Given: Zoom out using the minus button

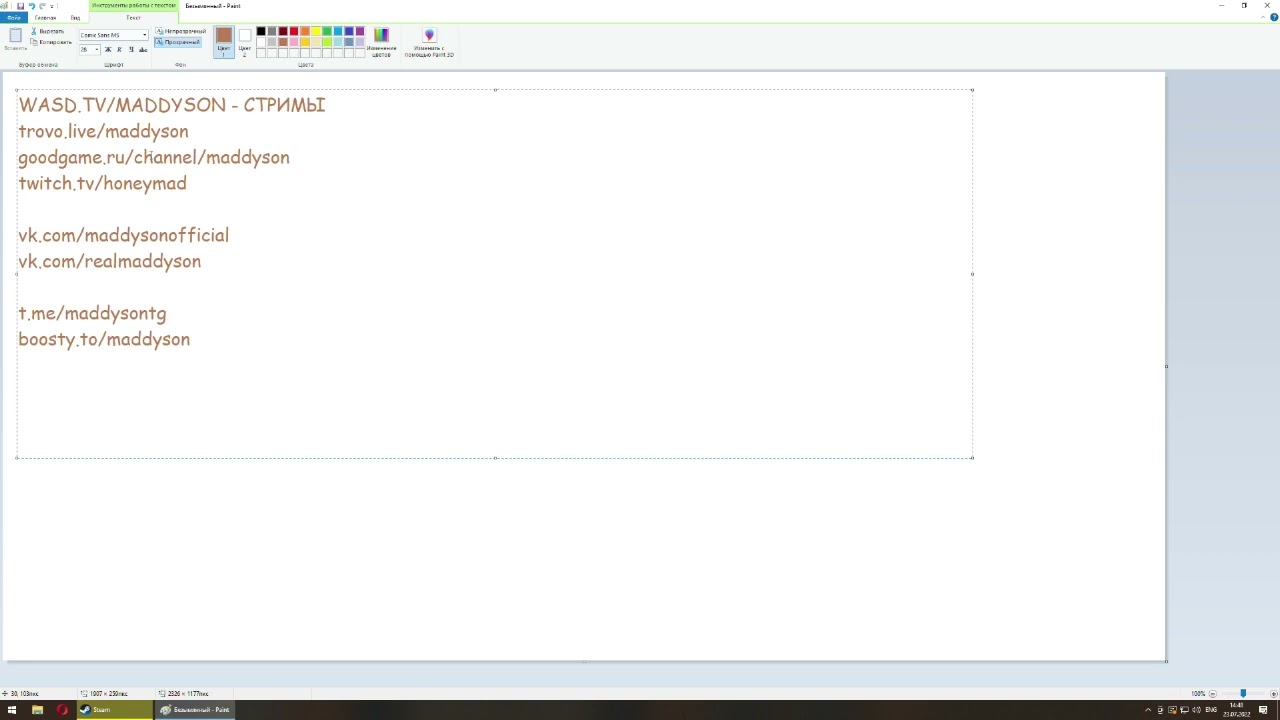Looking at the screenshot, I should click(x=1212, y=694).
